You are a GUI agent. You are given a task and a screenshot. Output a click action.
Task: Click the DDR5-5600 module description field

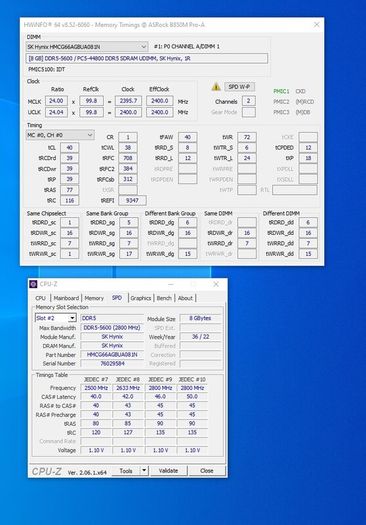coord(147,58)
